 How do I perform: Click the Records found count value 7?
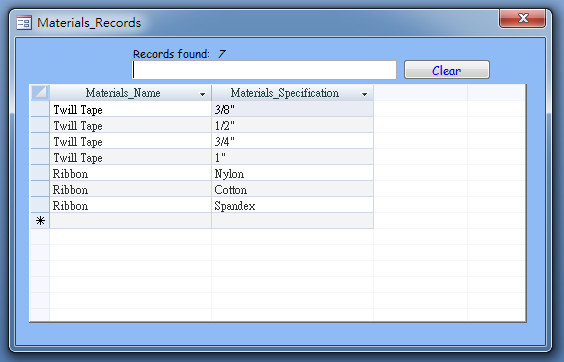(x=222, y=54)
